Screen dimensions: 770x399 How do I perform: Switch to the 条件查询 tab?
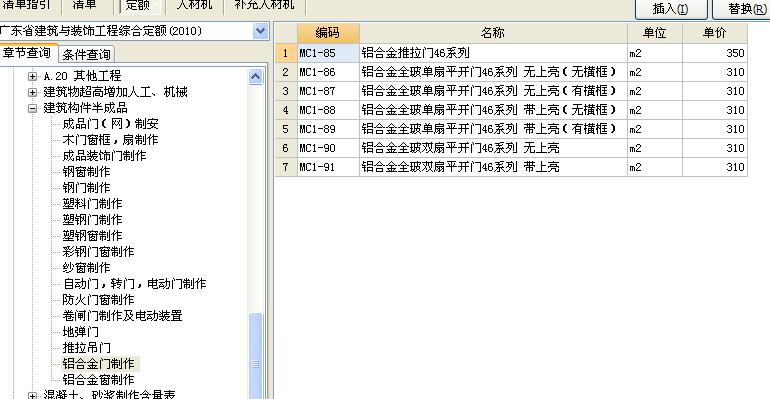click(86, 54)
